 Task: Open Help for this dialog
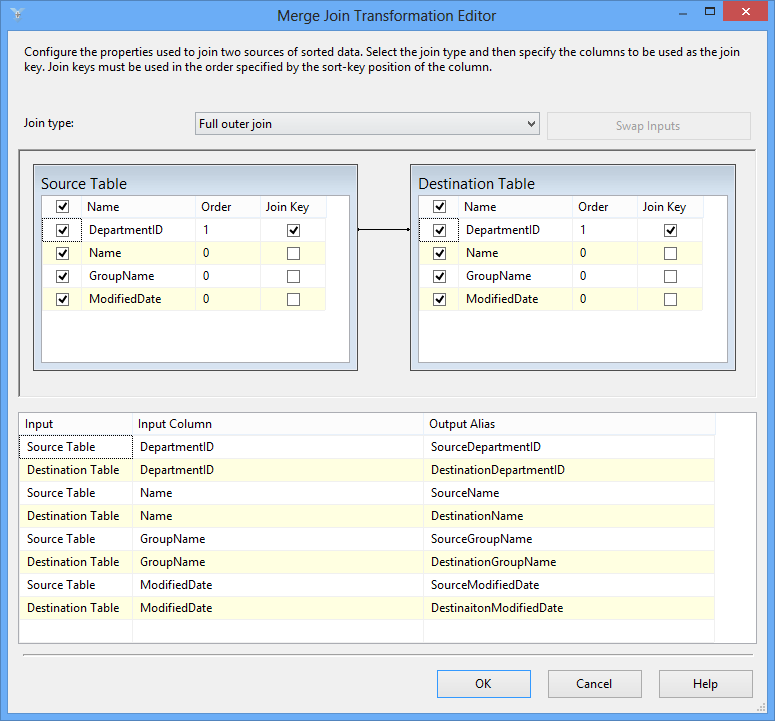(705, 684)
